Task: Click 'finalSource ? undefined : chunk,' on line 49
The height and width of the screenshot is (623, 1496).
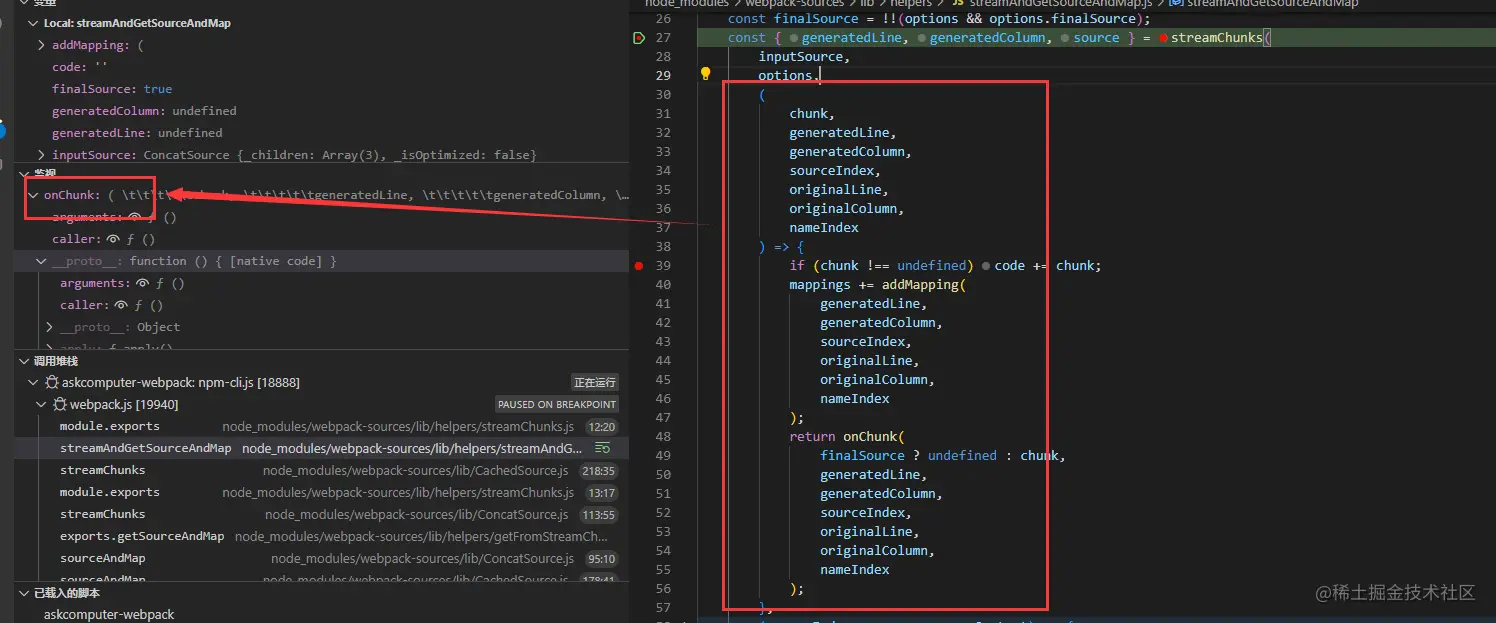Action: [943, 456]
